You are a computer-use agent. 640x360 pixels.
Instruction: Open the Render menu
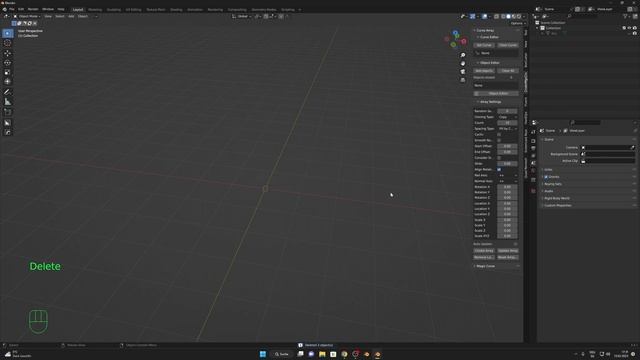click(33, 9)
